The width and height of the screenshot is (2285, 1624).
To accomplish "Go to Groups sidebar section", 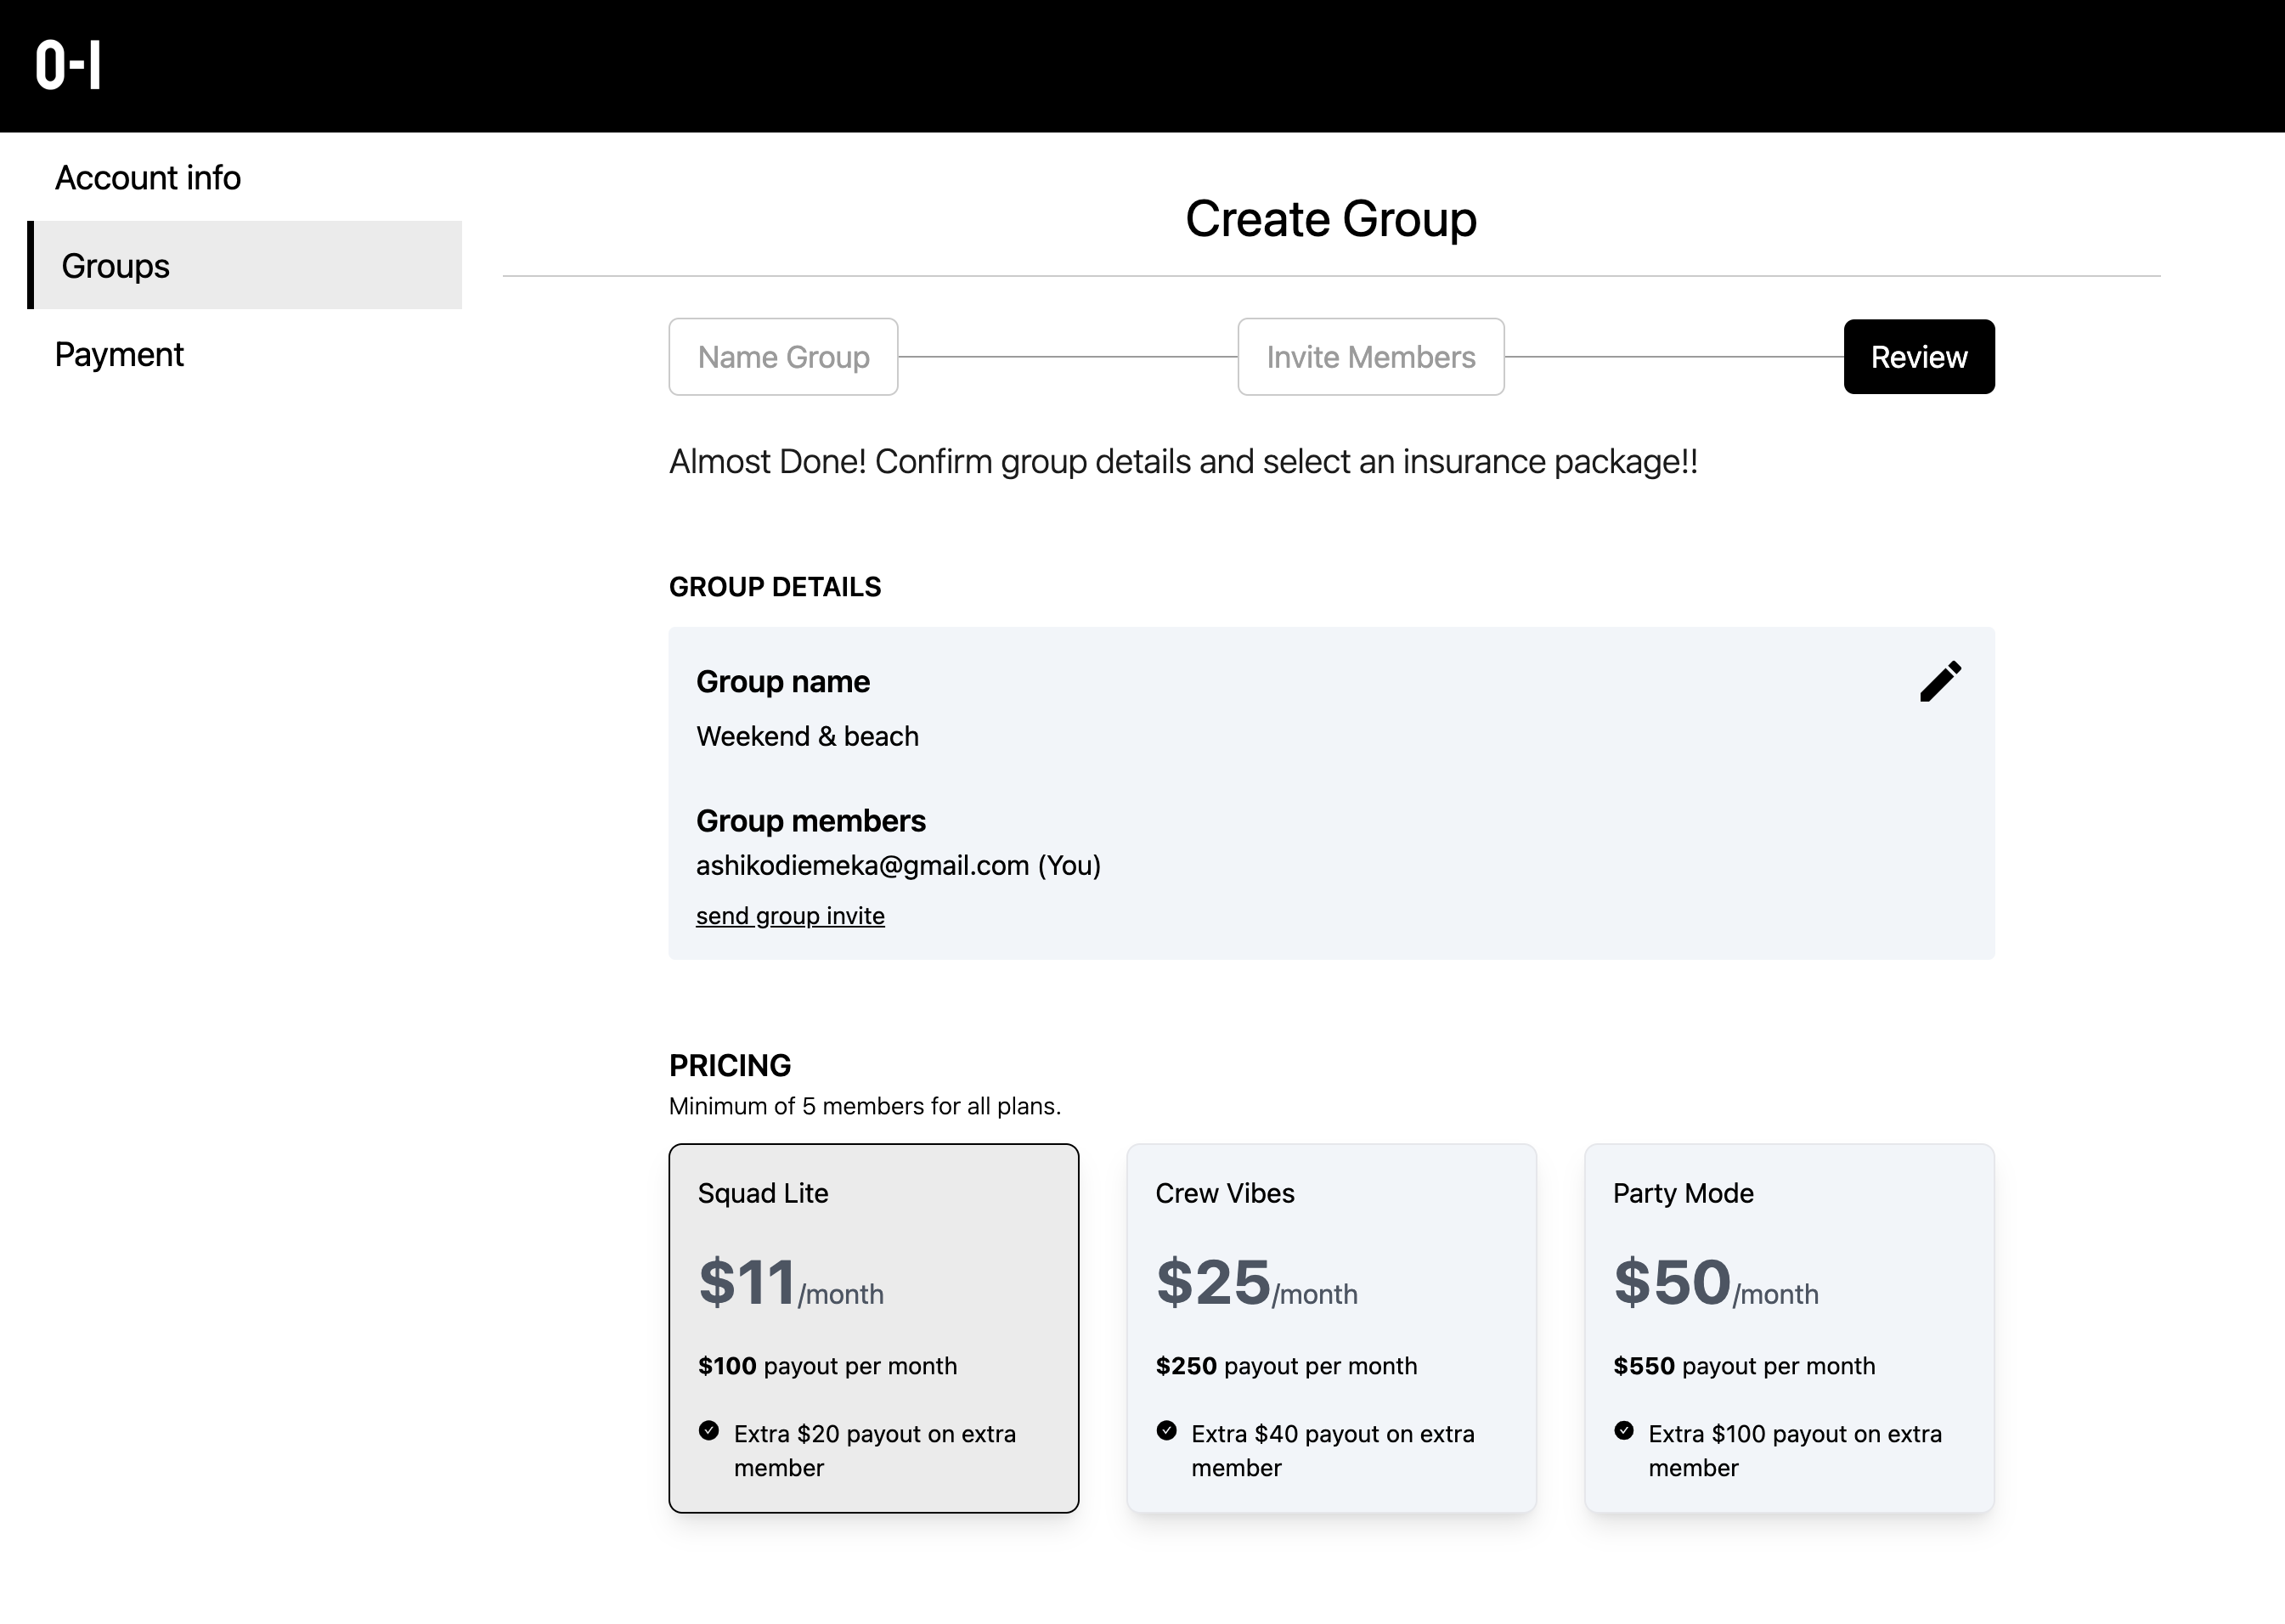I will [116, 266].
